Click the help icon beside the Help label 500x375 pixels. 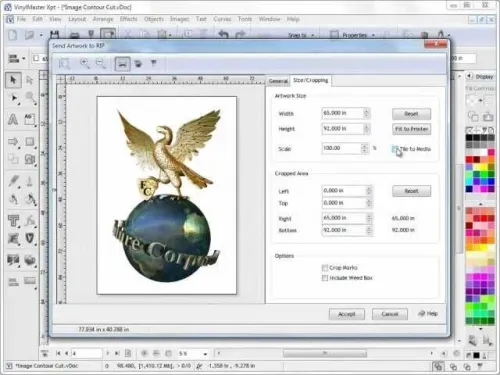coord(421,314)
